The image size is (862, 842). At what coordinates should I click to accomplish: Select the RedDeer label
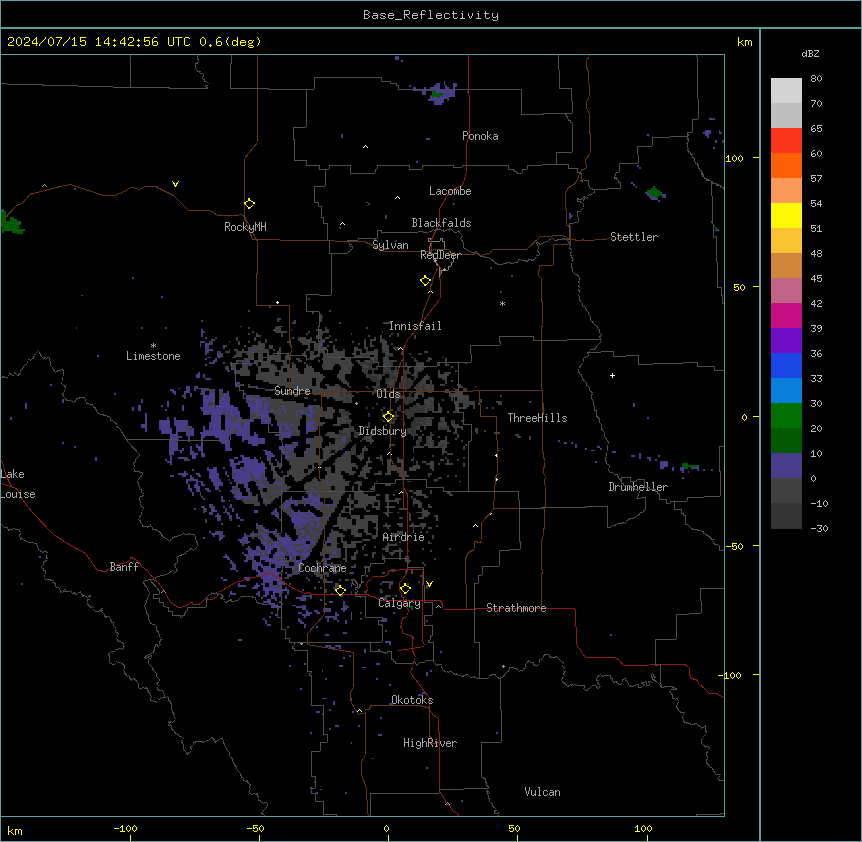pos(440,255)
